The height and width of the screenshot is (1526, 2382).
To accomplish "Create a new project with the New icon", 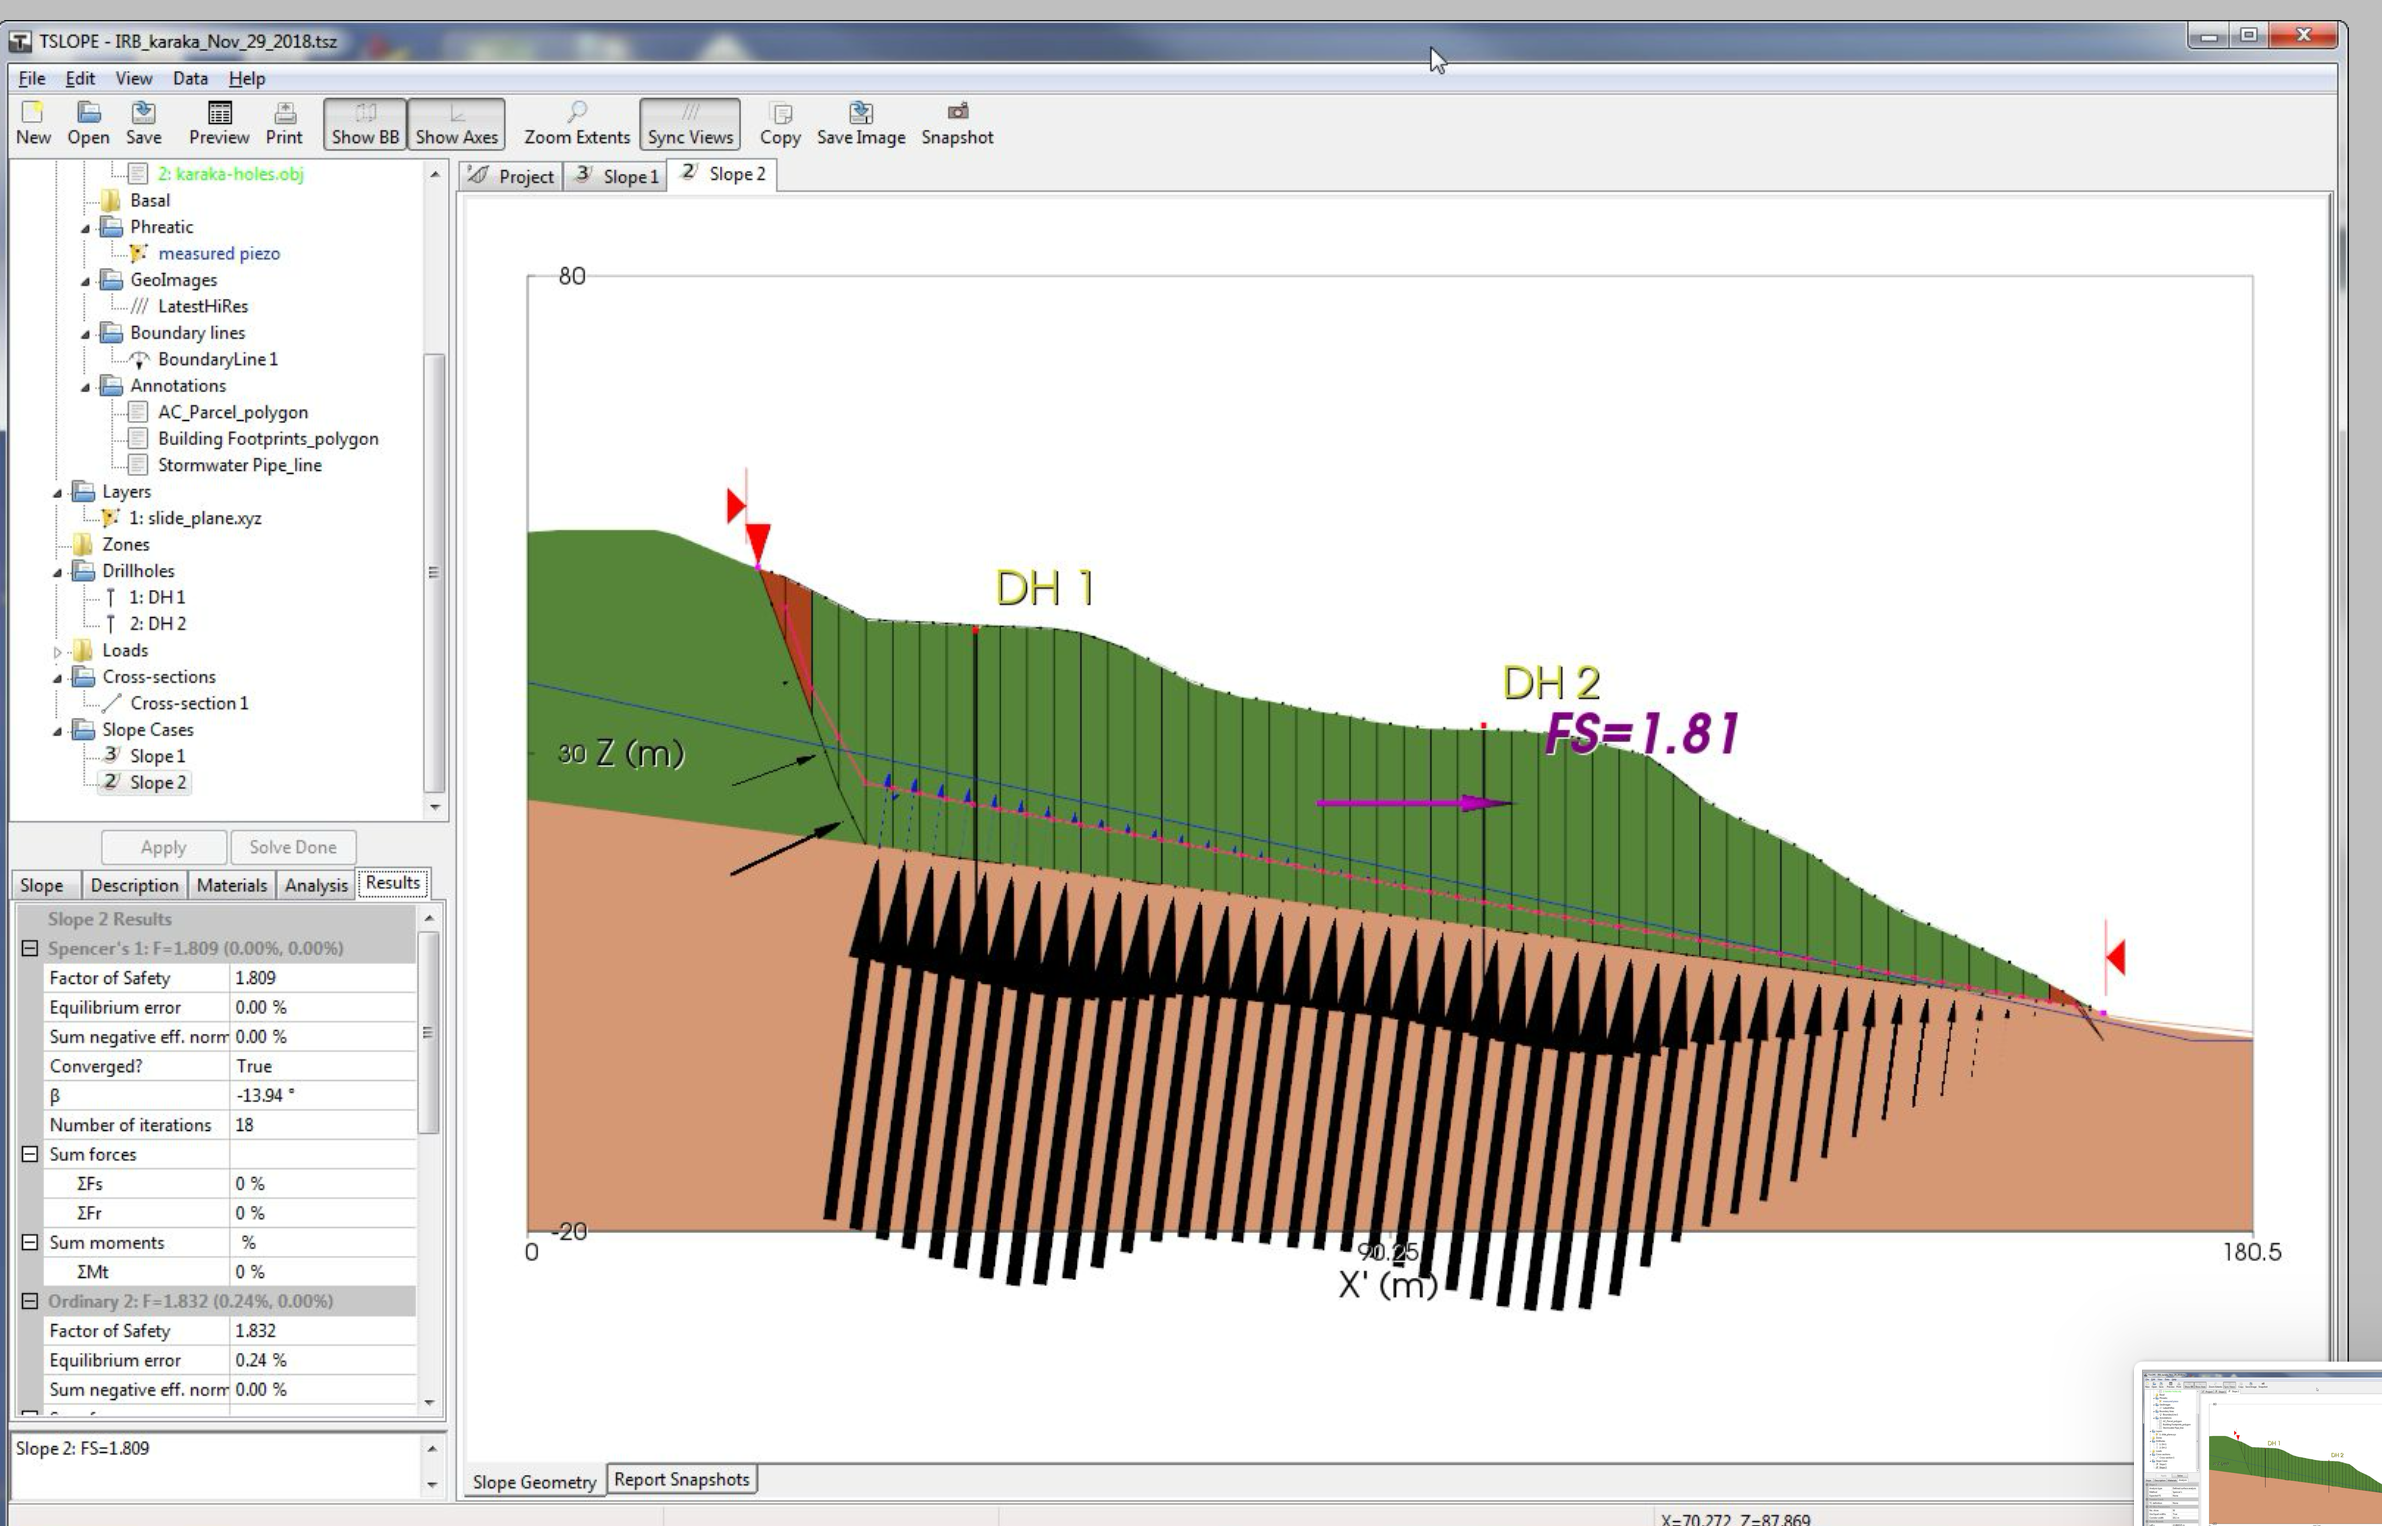I will [33, 120].
